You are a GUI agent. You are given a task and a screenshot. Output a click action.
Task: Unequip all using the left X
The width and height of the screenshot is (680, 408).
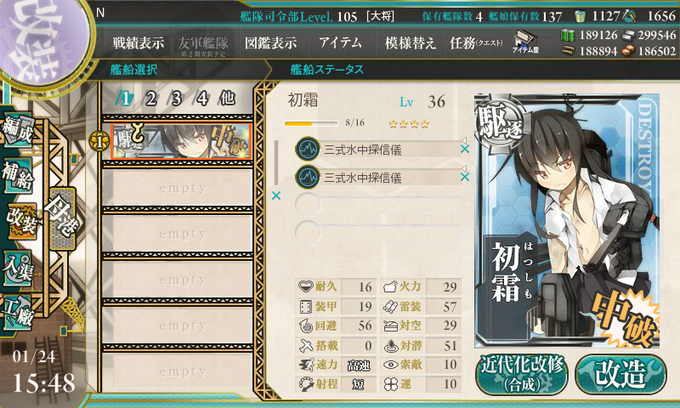pos(276,196)
